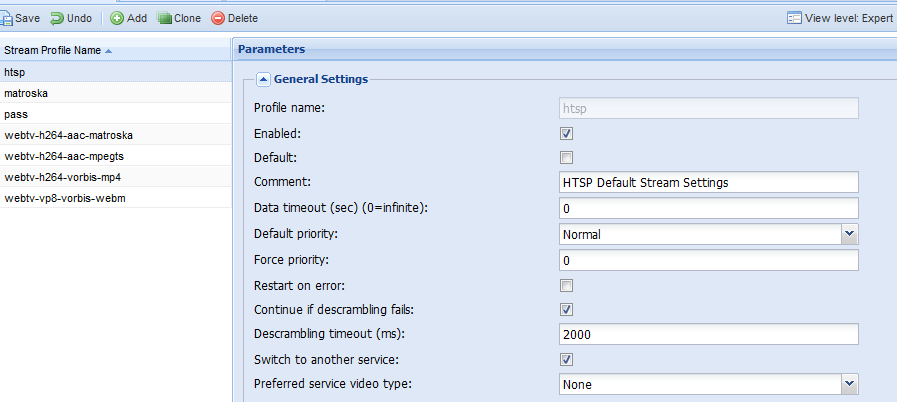Sort by Stream Profile Name arrow

109,51
